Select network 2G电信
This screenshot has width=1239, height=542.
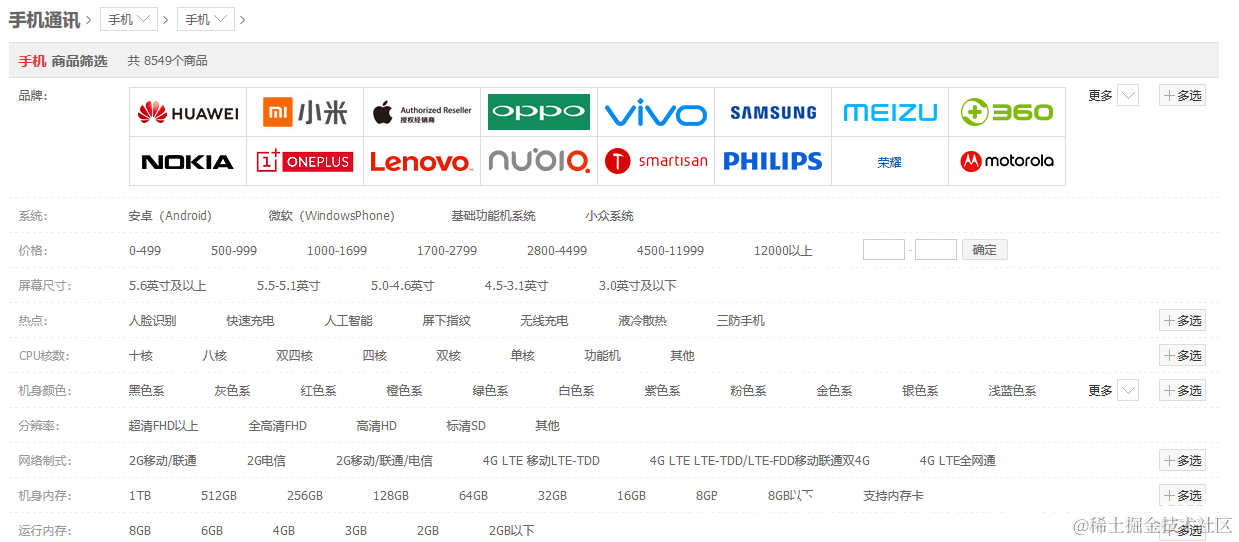click(x=266, y=461)
